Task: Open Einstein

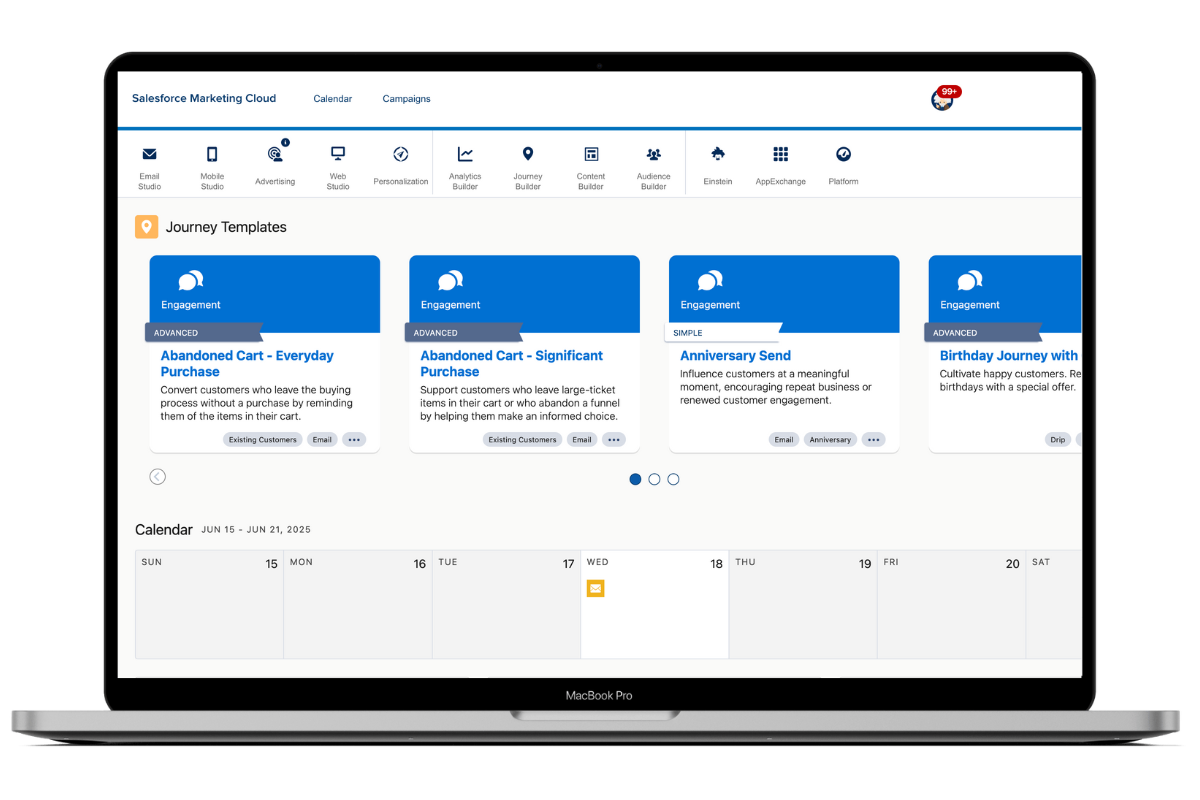Action: pyautogui.click(x=718, y=165)
